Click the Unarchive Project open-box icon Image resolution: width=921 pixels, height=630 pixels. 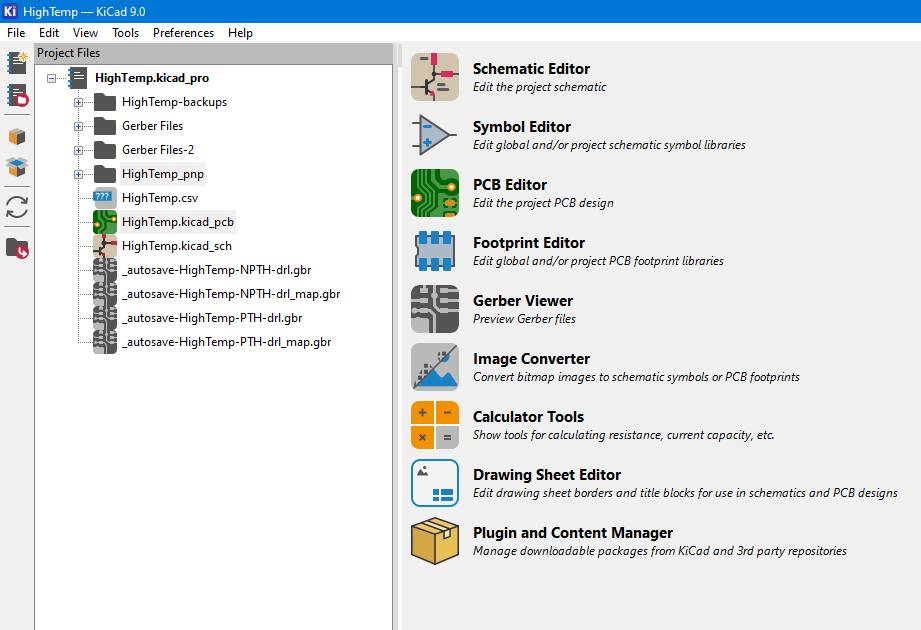coord(17,167)
